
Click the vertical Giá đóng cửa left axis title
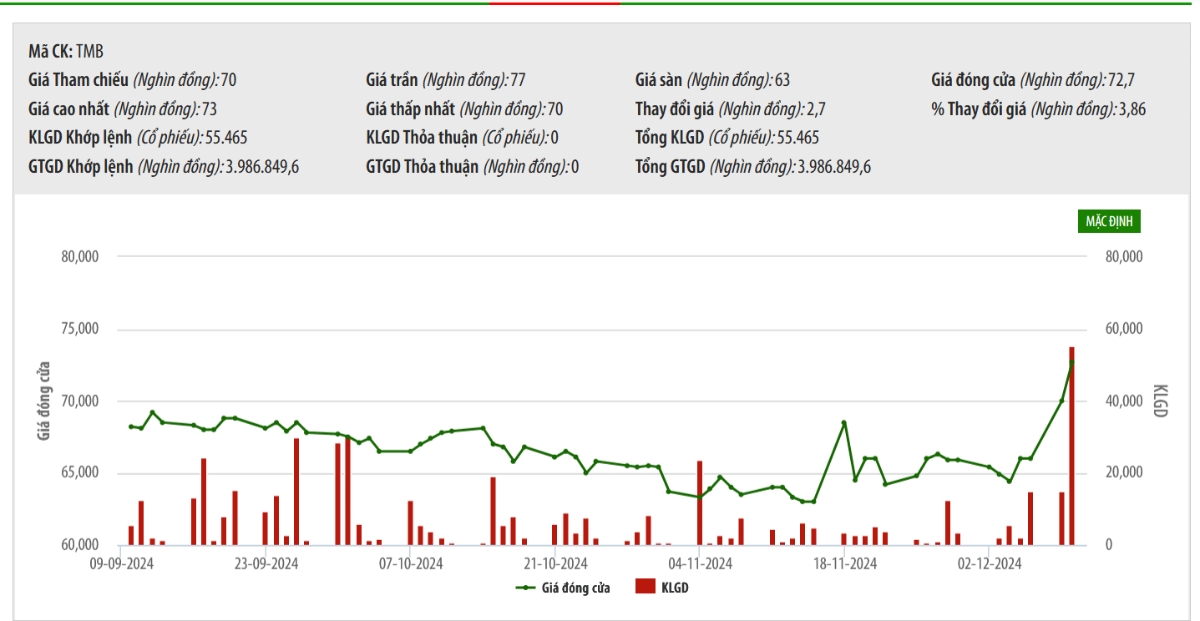[x=44, y=401]
